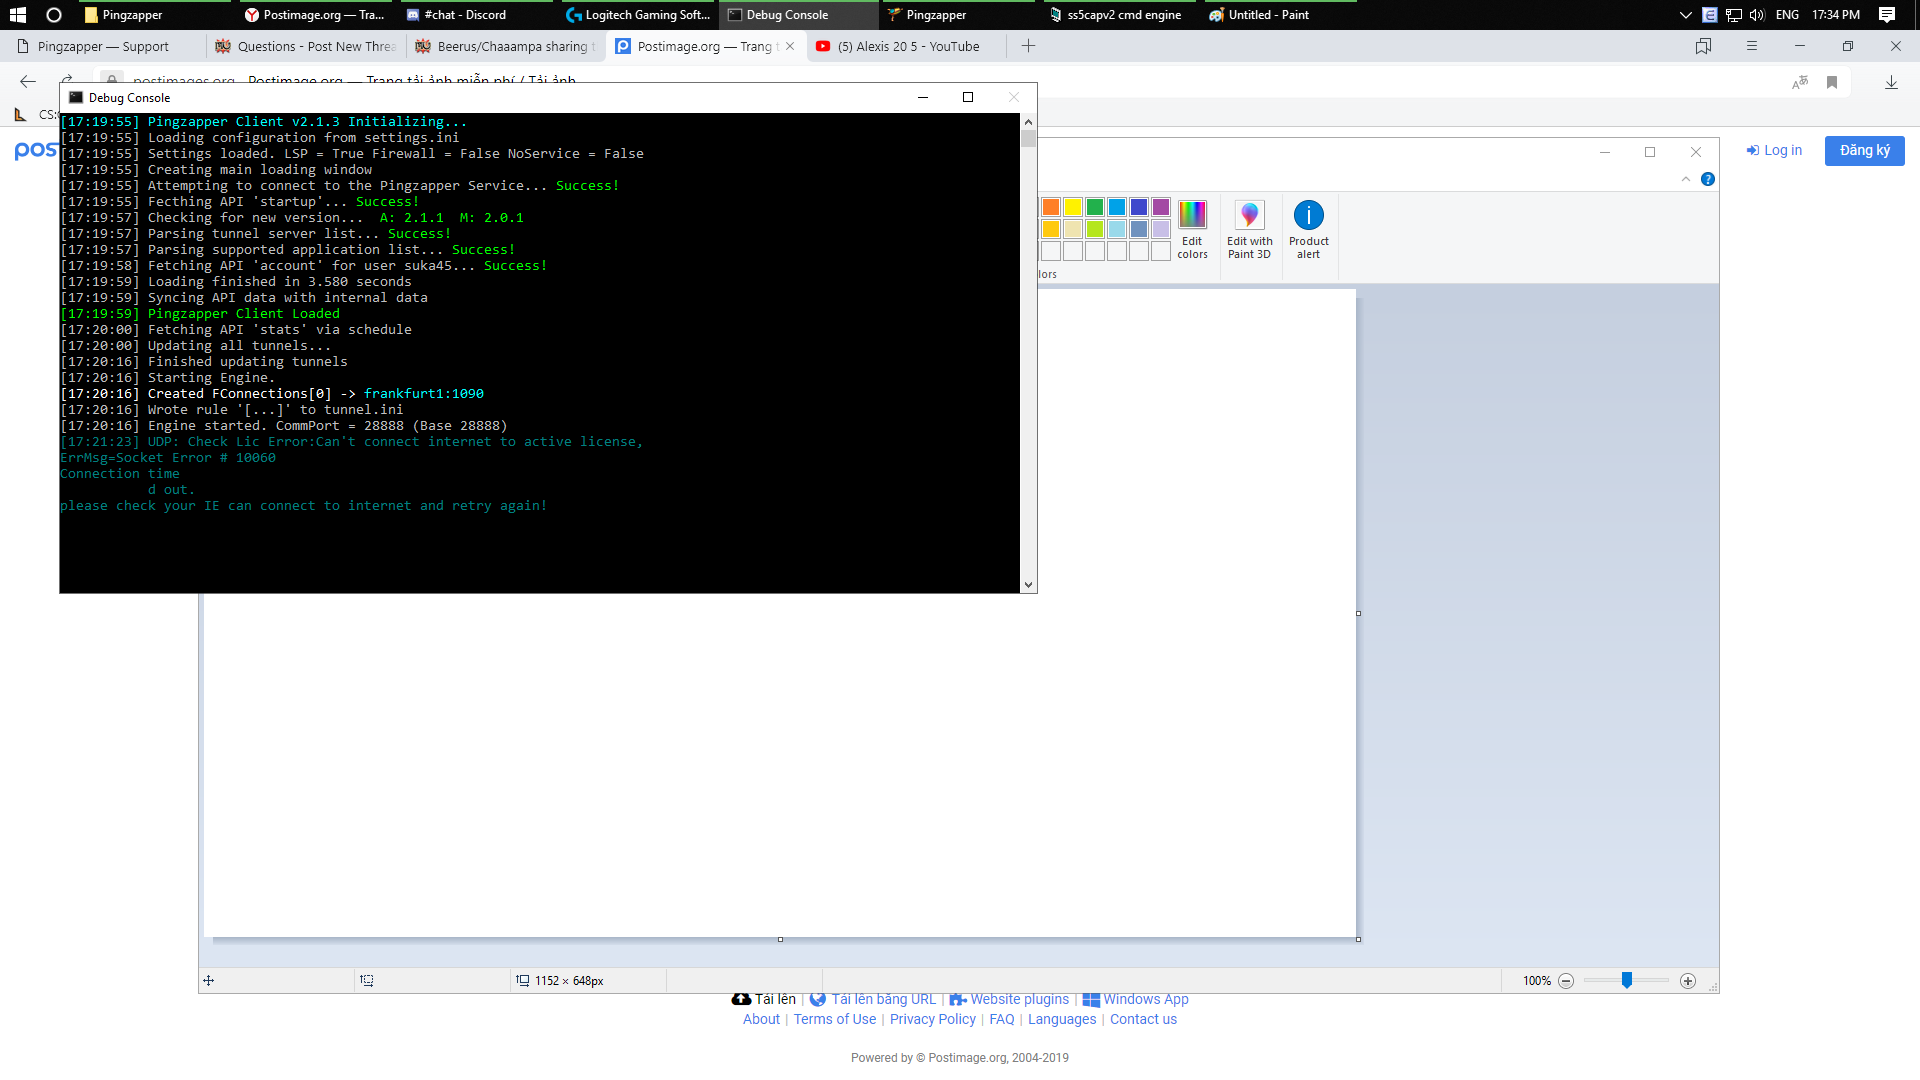The width and height of the screenshot is (1920, 1080).
Task: Click the network tray icon
Action: point(1734,15)
